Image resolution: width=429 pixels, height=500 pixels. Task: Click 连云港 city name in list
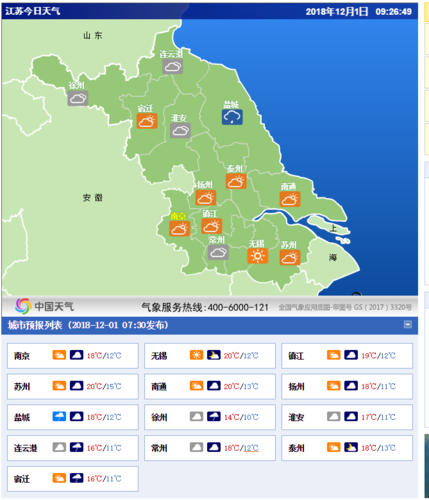25,448
